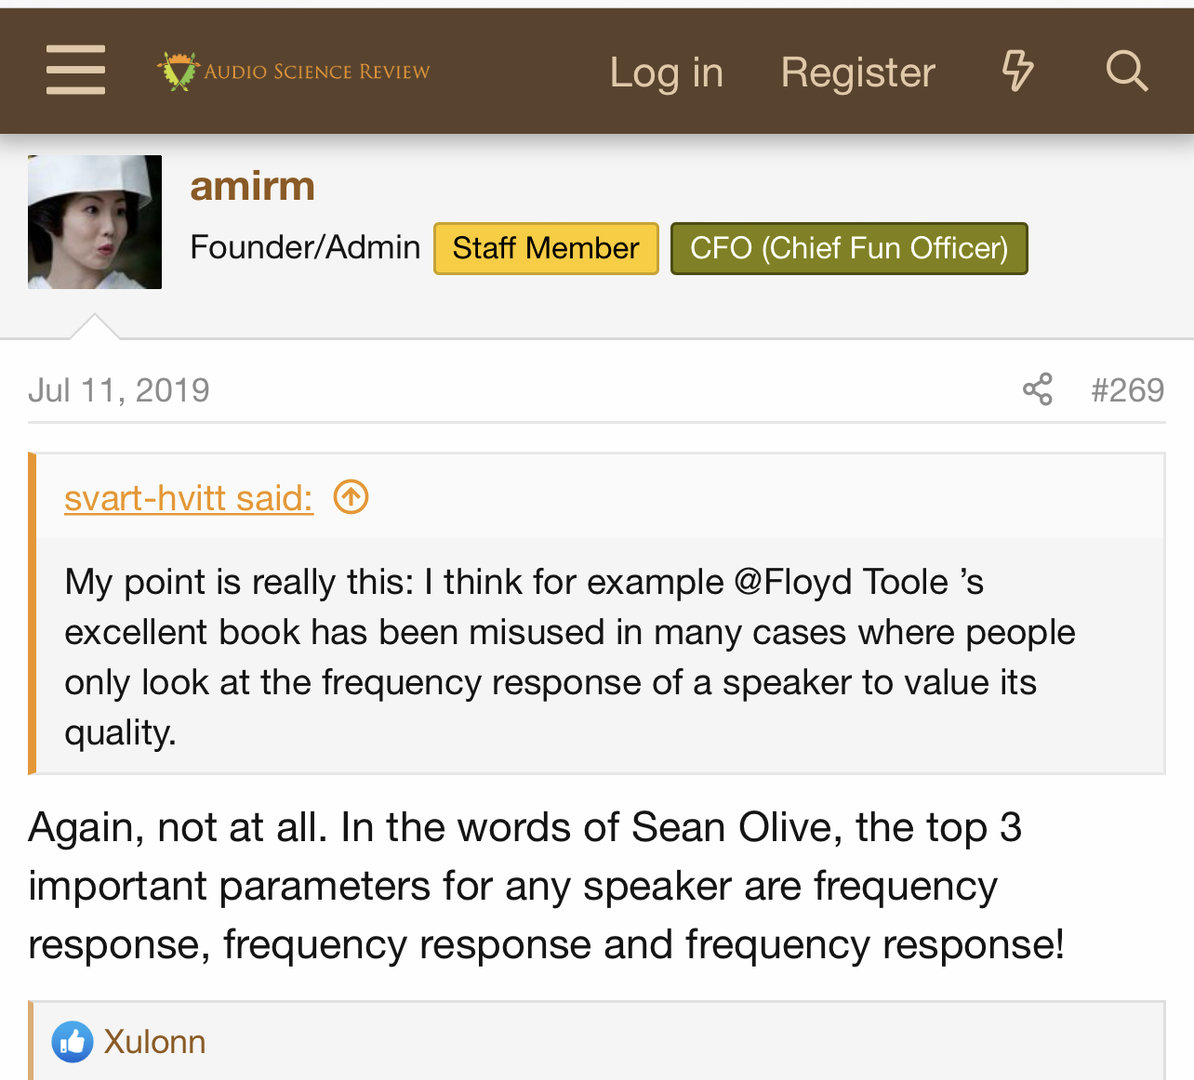Click the share icon for post #269
Screen dimensions: 1194x1080
(1038, 389)
